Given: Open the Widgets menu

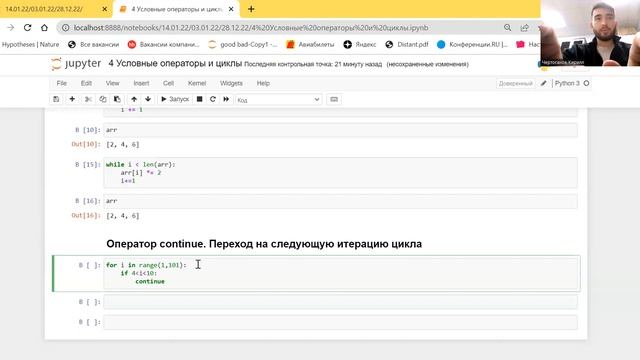Looking at the screenshot, I should (231, 83).
